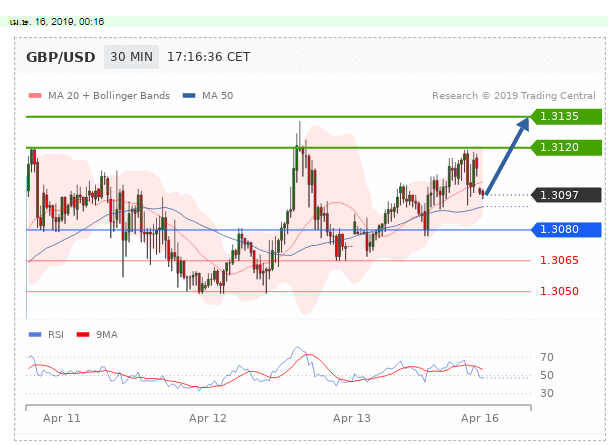Click the 1.3120 green resistance label
The width and height of the screenshot is (608, 445).
(566, 147)
